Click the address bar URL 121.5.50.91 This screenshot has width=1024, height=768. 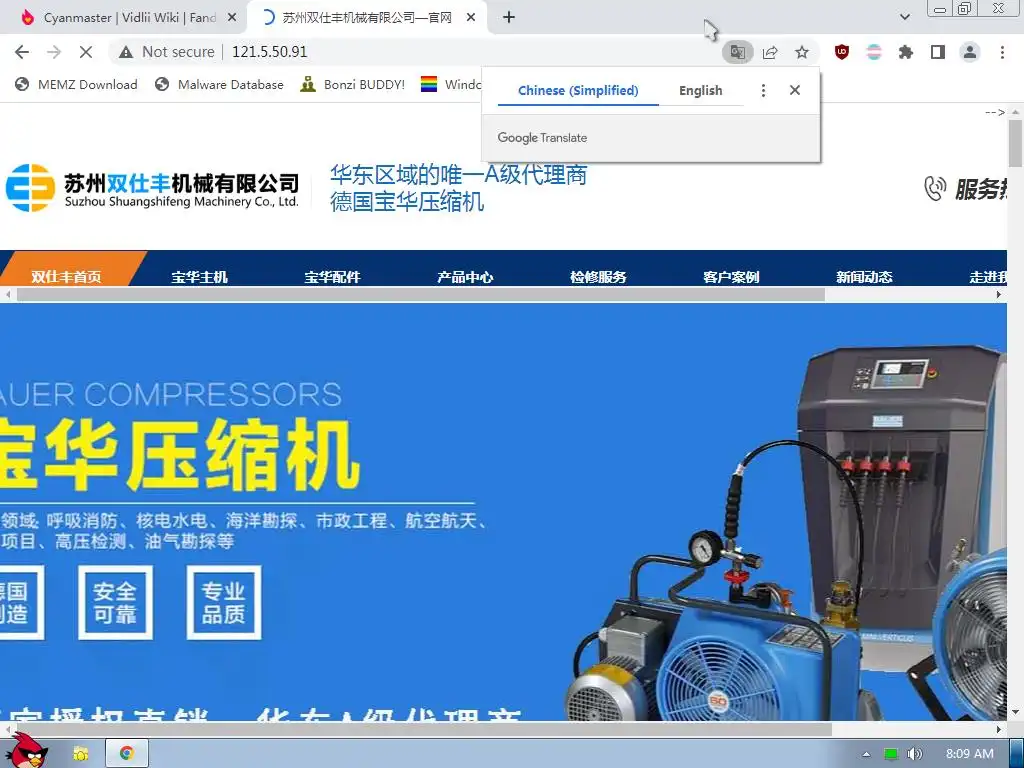[x=269, y=52]
